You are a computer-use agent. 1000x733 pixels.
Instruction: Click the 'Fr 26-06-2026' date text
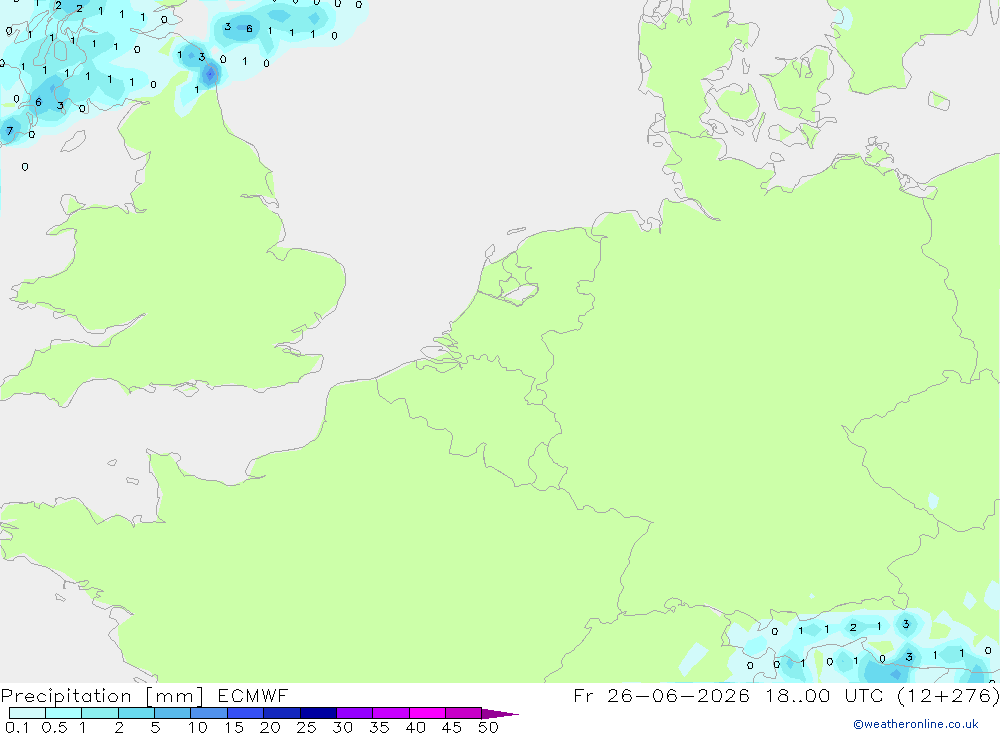click(661, 695)
